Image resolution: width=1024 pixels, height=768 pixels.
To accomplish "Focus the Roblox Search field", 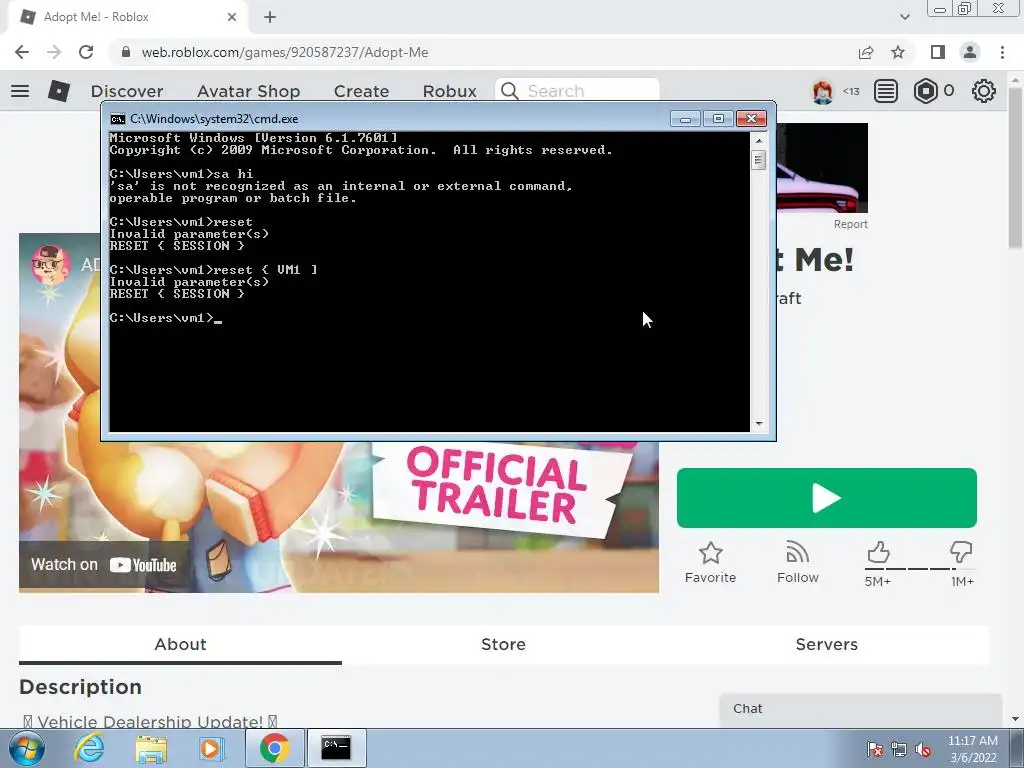I will pos(577,91).
